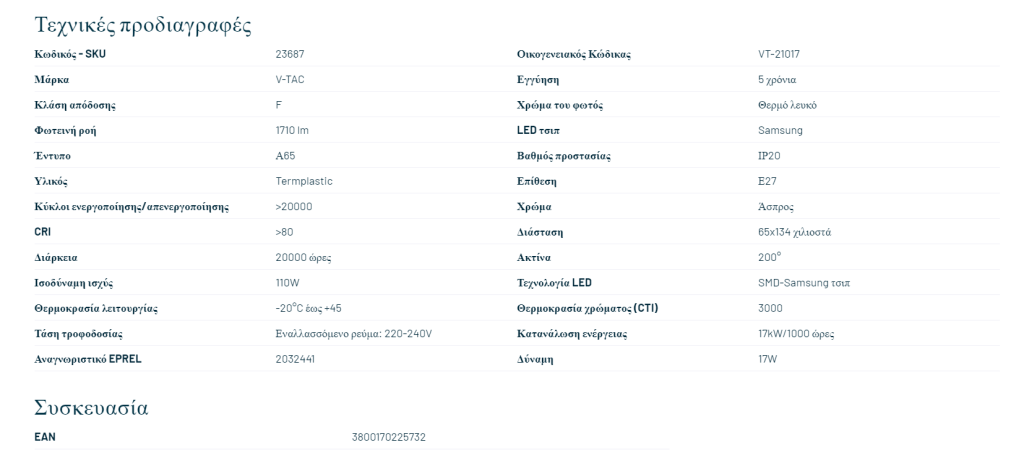Viewport: 1024px width, 450px height.
Task: Select the Θερμό λευκό light color value
Action: [x=786, y=105]
